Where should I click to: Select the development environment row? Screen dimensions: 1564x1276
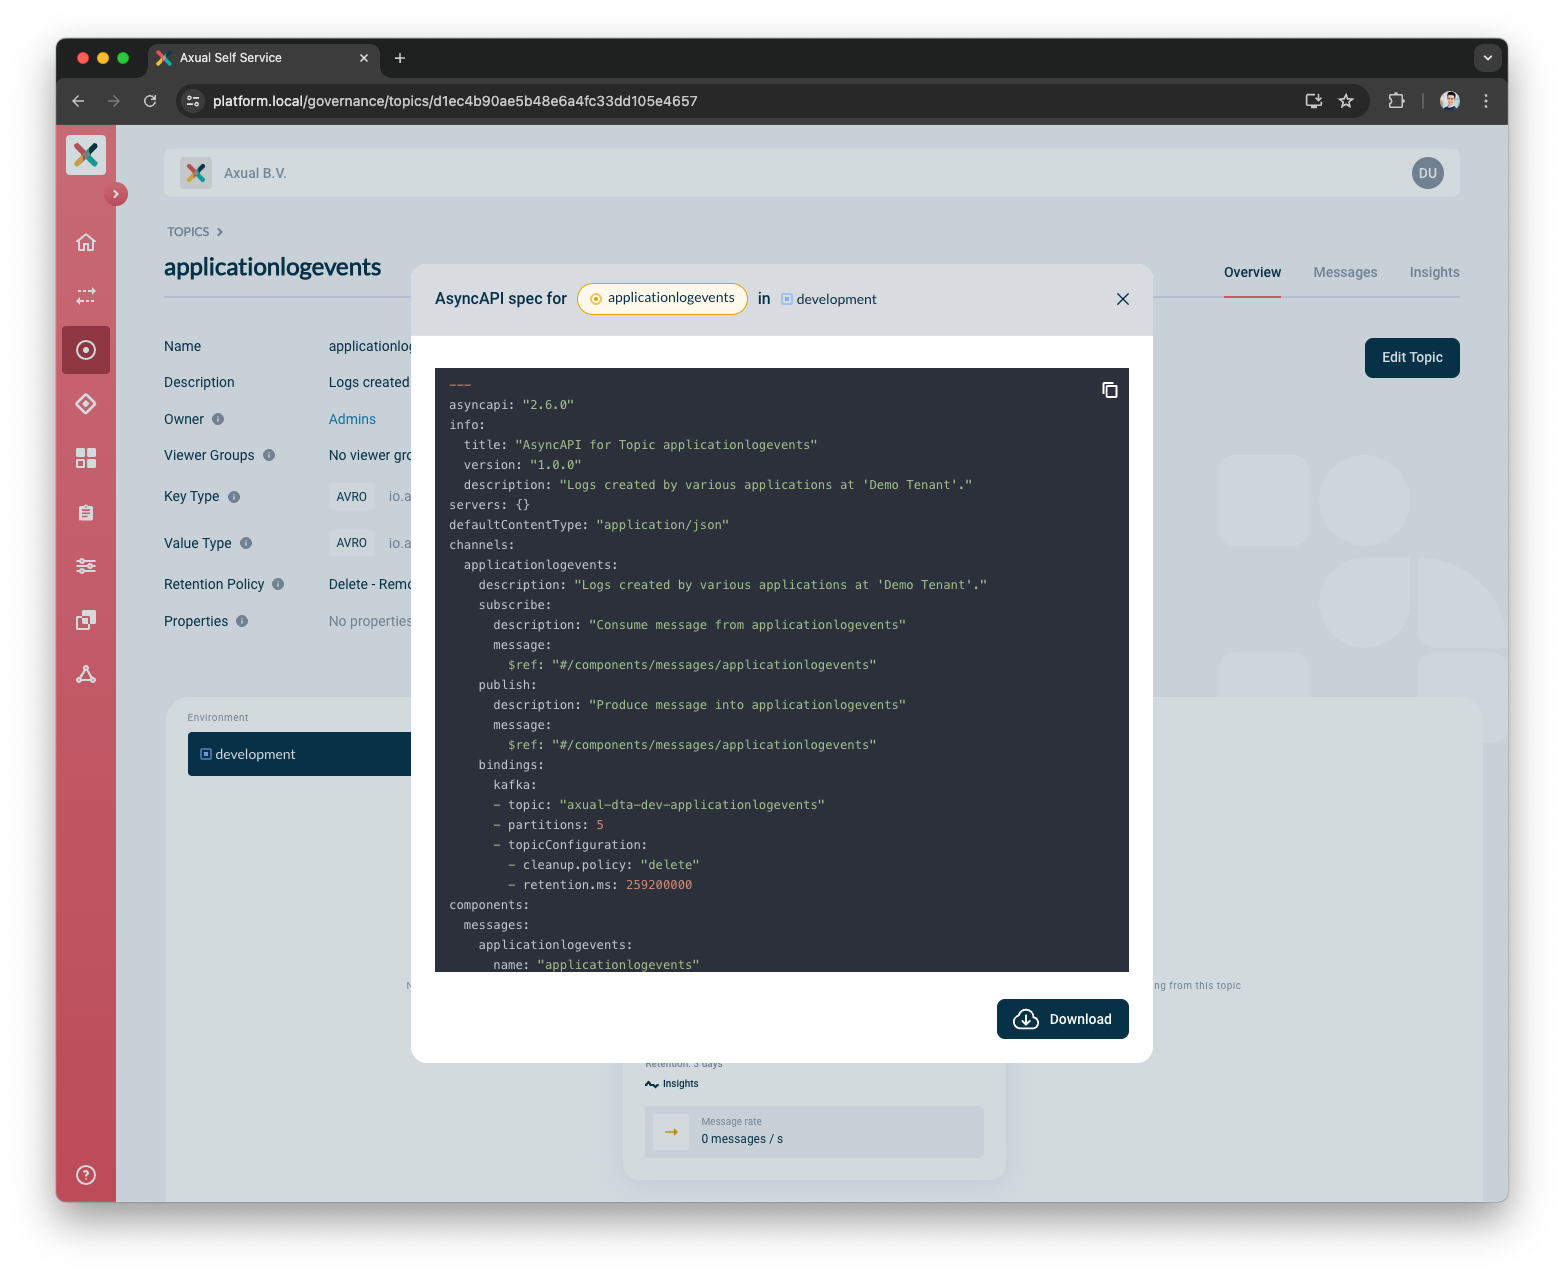[300, 754]
